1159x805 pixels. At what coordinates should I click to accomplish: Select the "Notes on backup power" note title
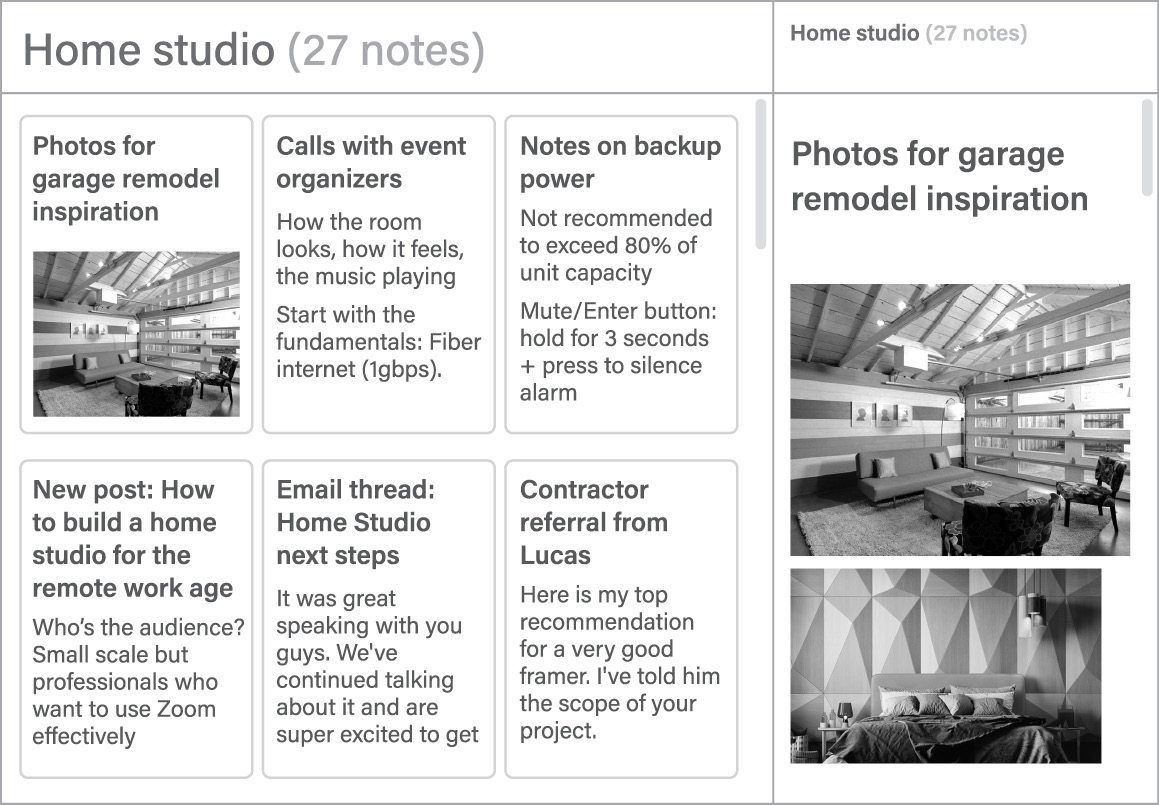[620, 162]
